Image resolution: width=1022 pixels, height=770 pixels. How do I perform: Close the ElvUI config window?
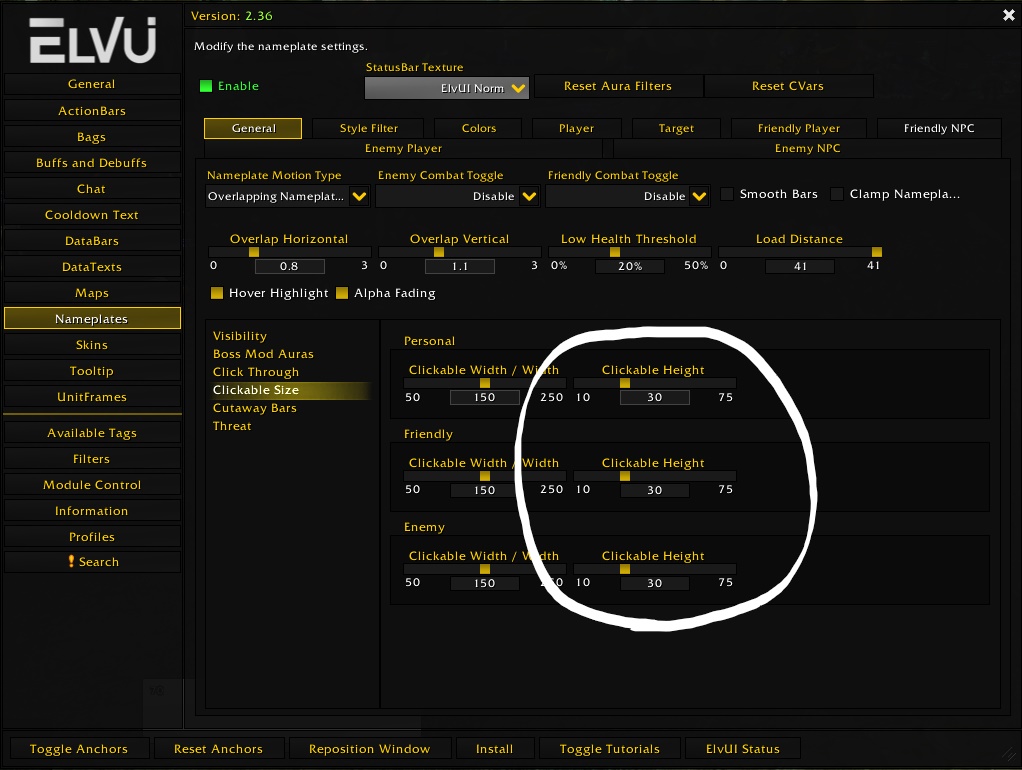(1008, 15)
